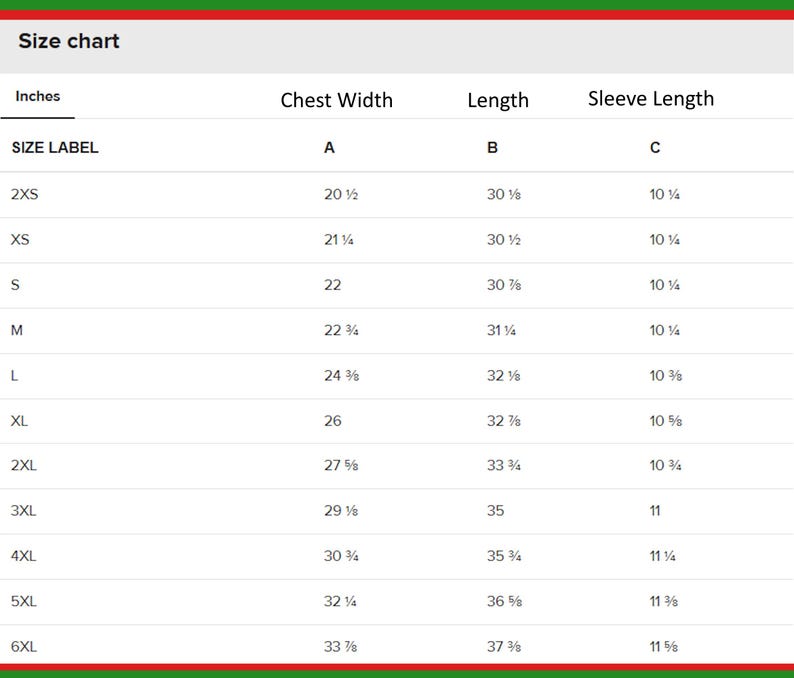This screenshot has height=678, width=794.
Task: Click the Length column header
Action: point(498,100)
